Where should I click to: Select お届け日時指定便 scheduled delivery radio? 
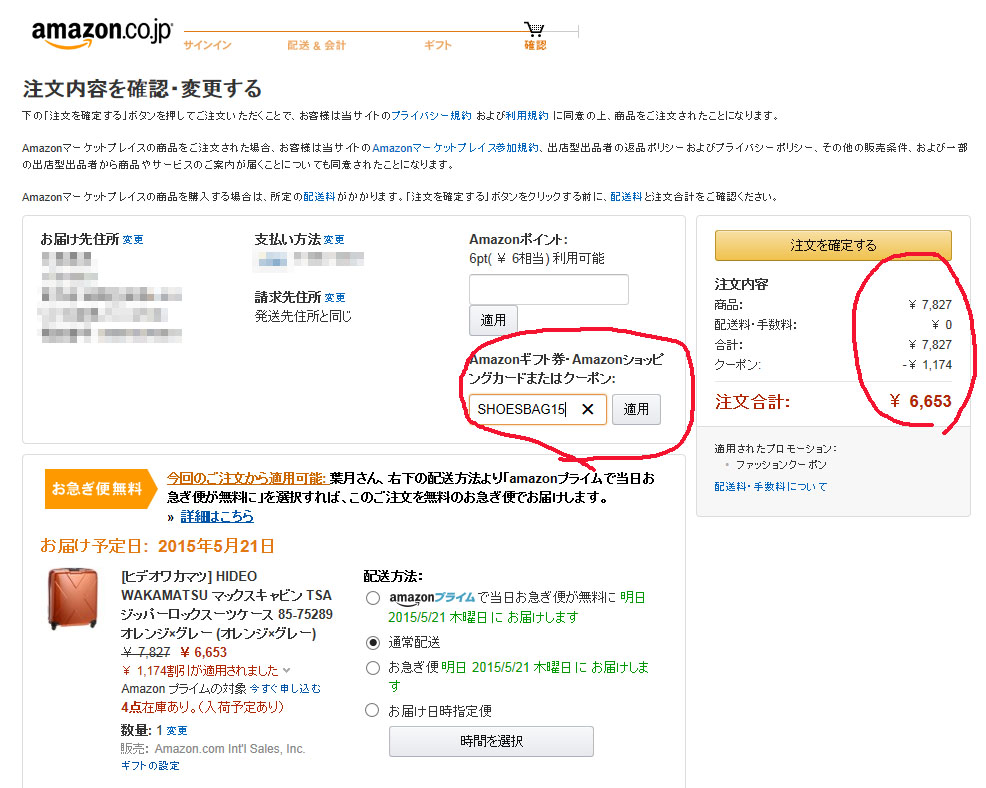pos(373,711)
